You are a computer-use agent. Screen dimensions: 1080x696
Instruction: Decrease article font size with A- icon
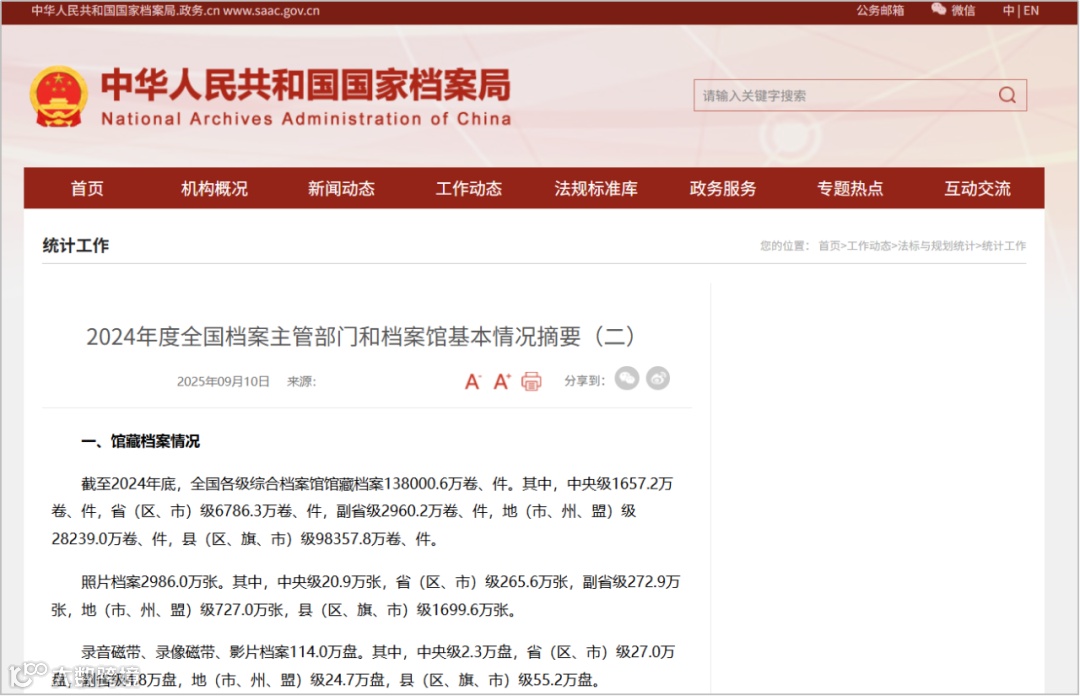click(x=472, y=381)
